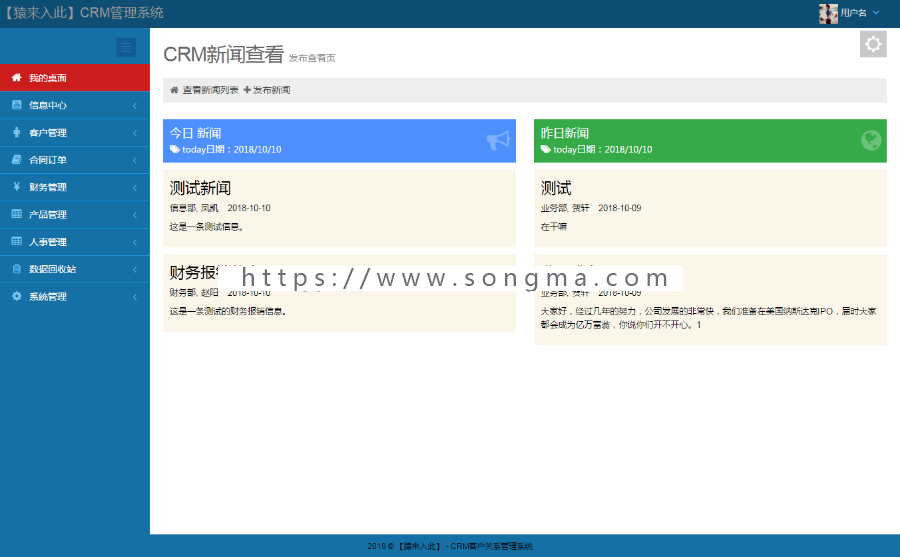900x557 pixels.
Task: Click the 信息中心 sidebar icon
Action: point(17,105)
